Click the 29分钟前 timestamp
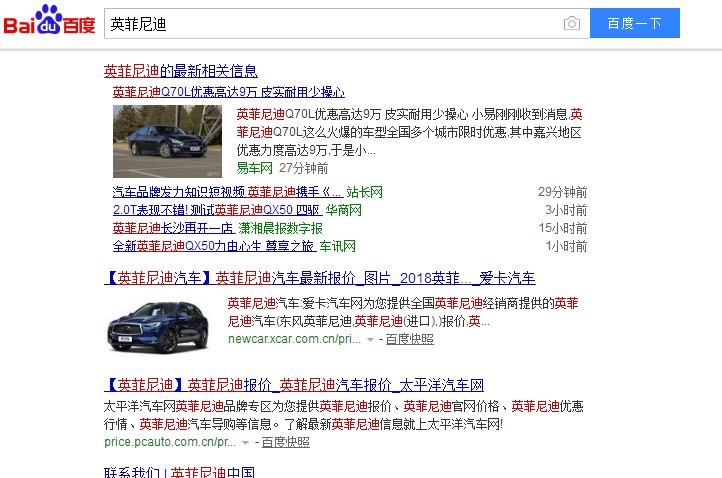Image resolution: width=722 pixels, height=478 pixels. pos(562,192)
